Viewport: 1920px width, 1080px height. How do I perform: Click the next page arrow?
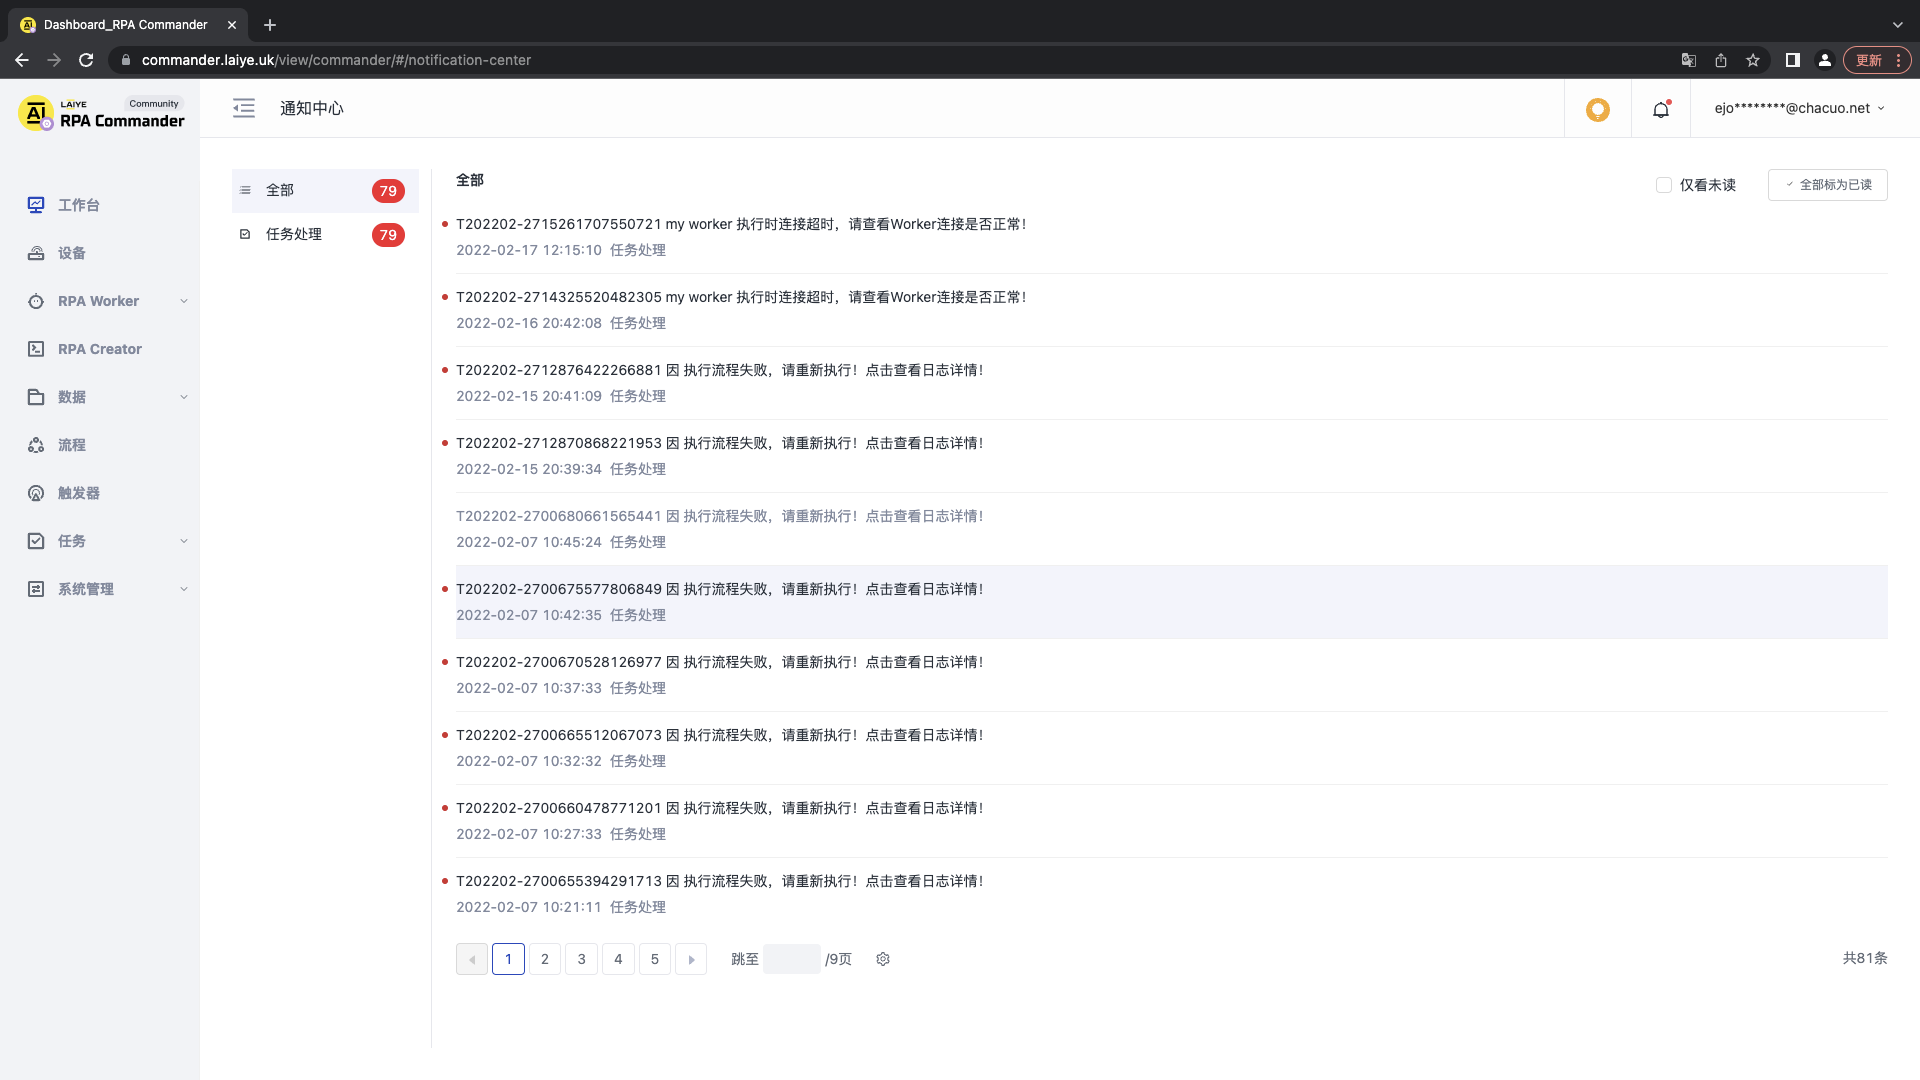pos(691,959)
